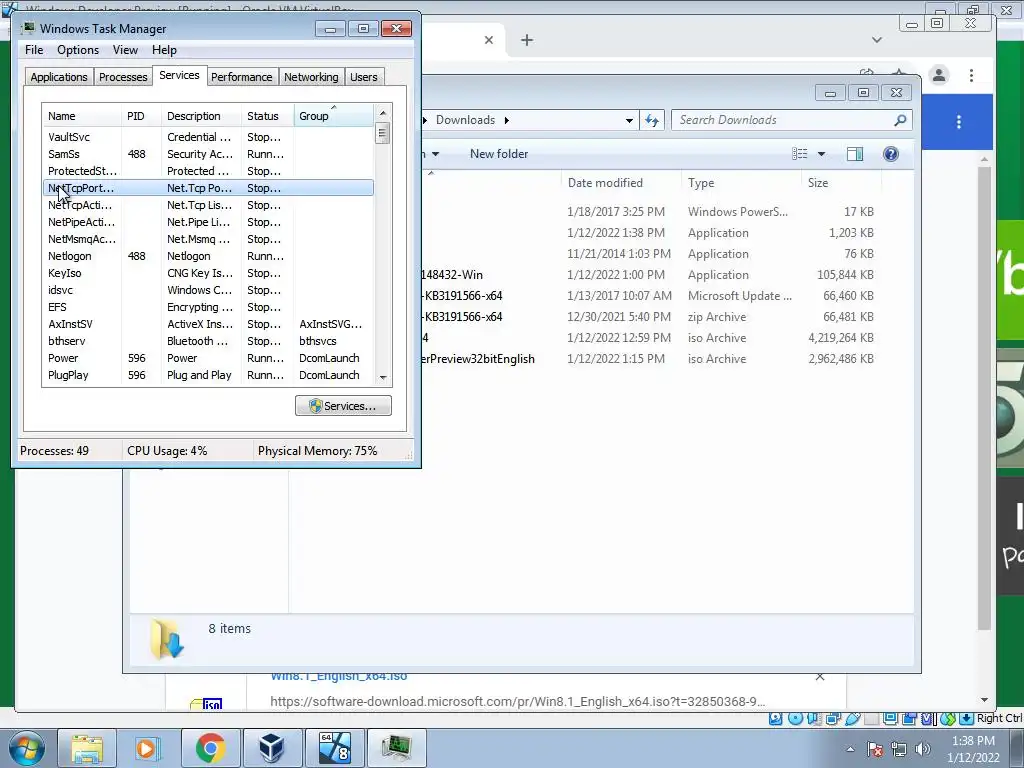Sort services by the PID column
This screenshot has height=768, width=1024.
[x=141, y=116]
